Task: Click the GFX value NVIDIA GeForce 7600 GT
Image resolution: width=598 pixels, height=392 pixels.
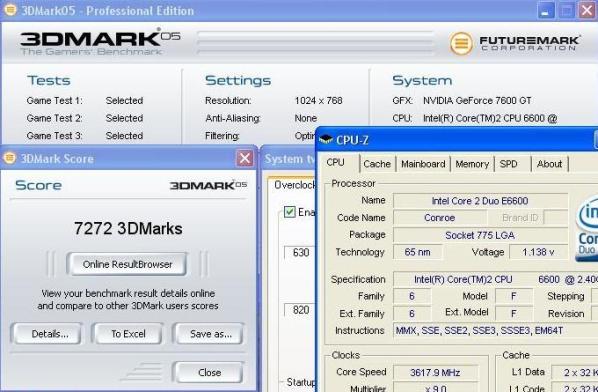Action: pyautogui.click(x=477, y=101)
